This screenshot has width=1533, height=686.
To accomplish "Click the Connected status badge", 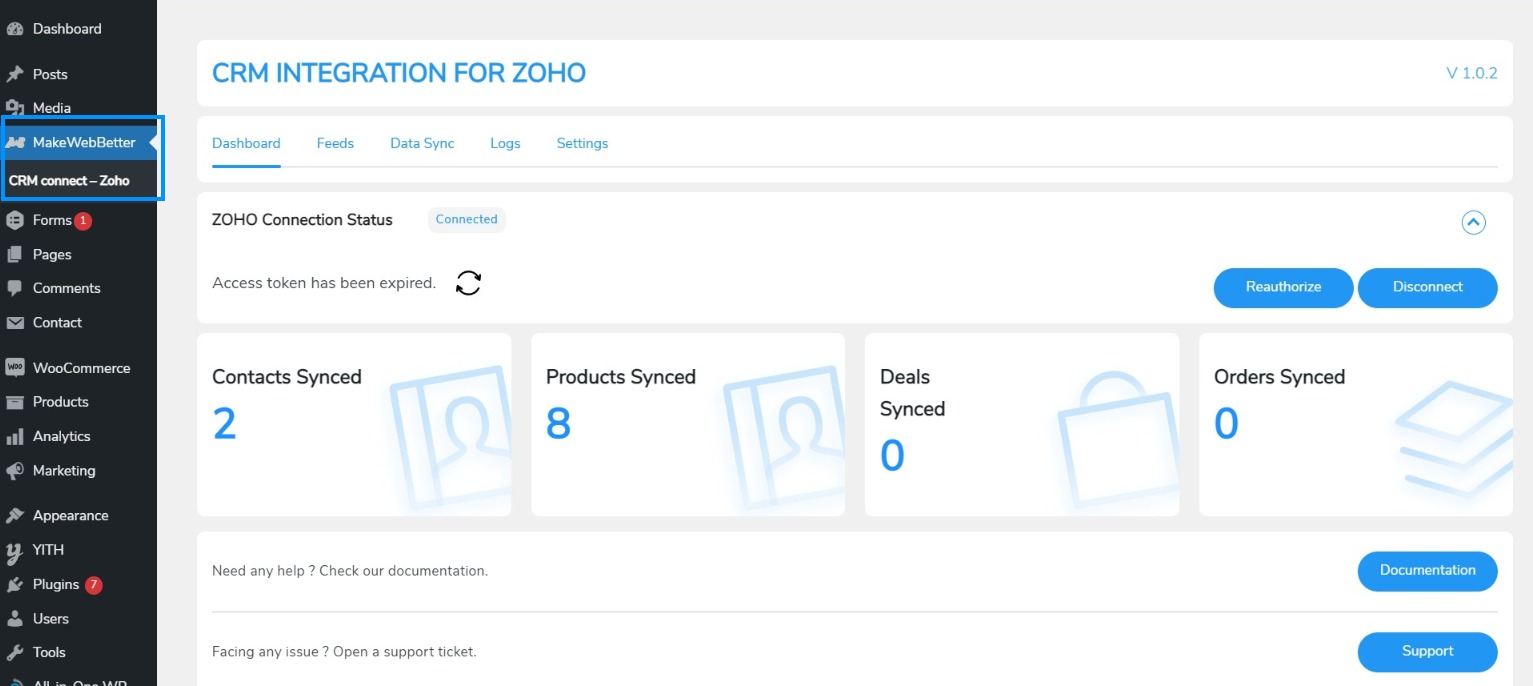I will (x=467, y=220).
